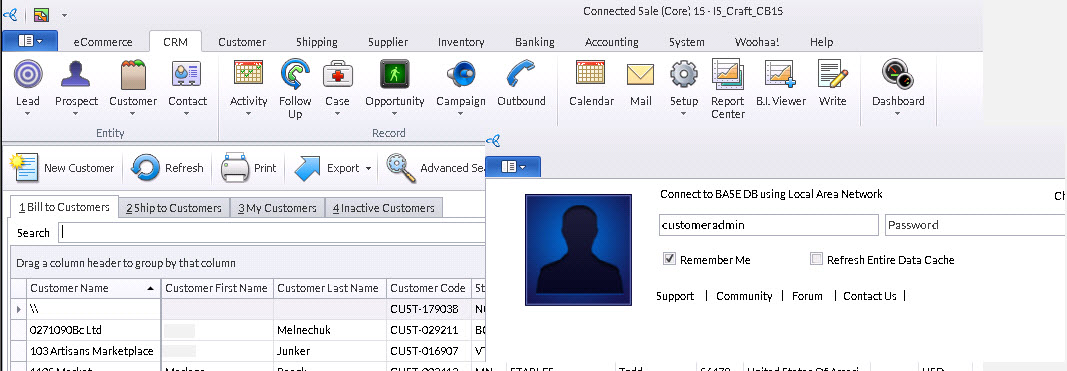Expand the Campaign dropdown arrow
This screenshot has width=1067, height=371.
tap(461, 114)
